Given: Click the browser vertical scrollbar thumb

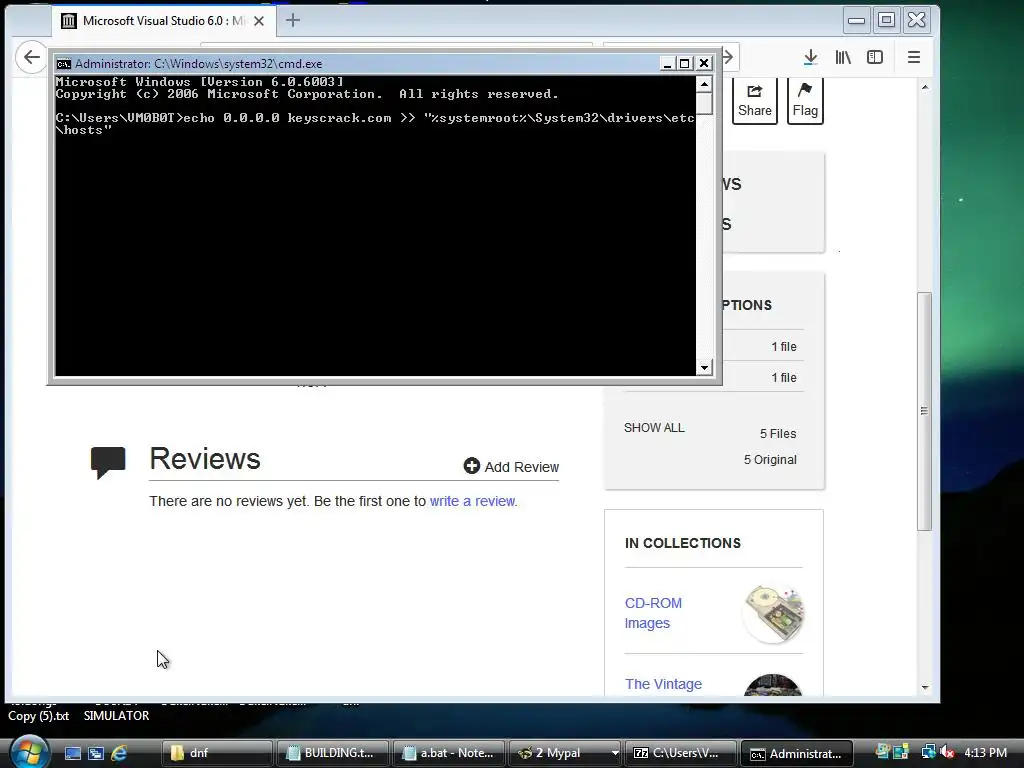Looking at the screenshot, I should click(x=924, y=411).
